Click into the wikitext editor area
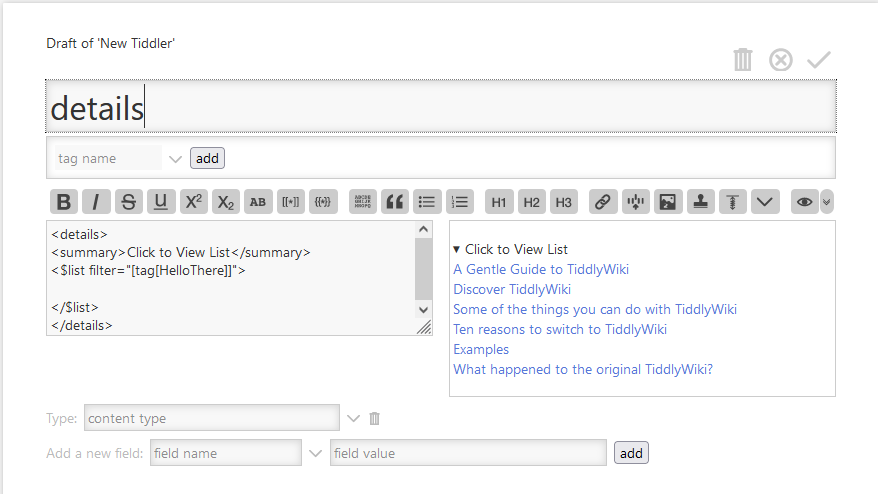 point(231,278)
